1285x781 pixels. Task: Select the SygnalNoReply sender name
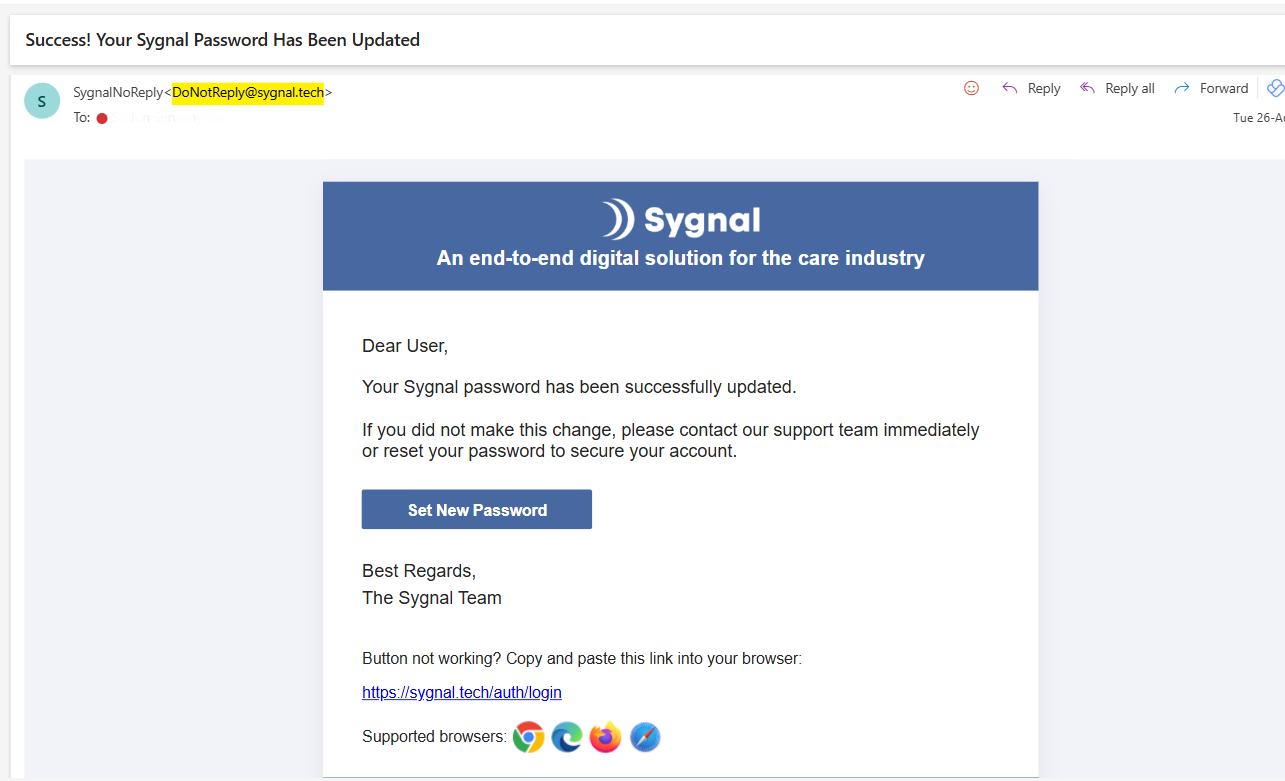point(117,92)
